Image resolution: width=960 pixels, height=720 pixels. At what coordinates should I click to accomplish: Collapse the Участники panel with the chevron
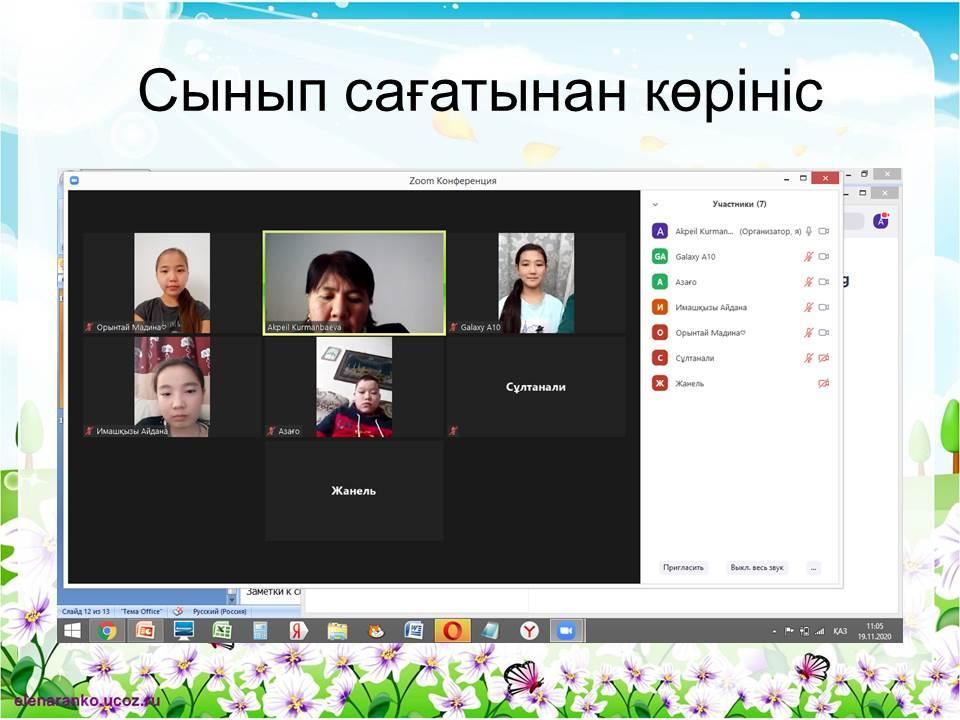pos(655,204)
